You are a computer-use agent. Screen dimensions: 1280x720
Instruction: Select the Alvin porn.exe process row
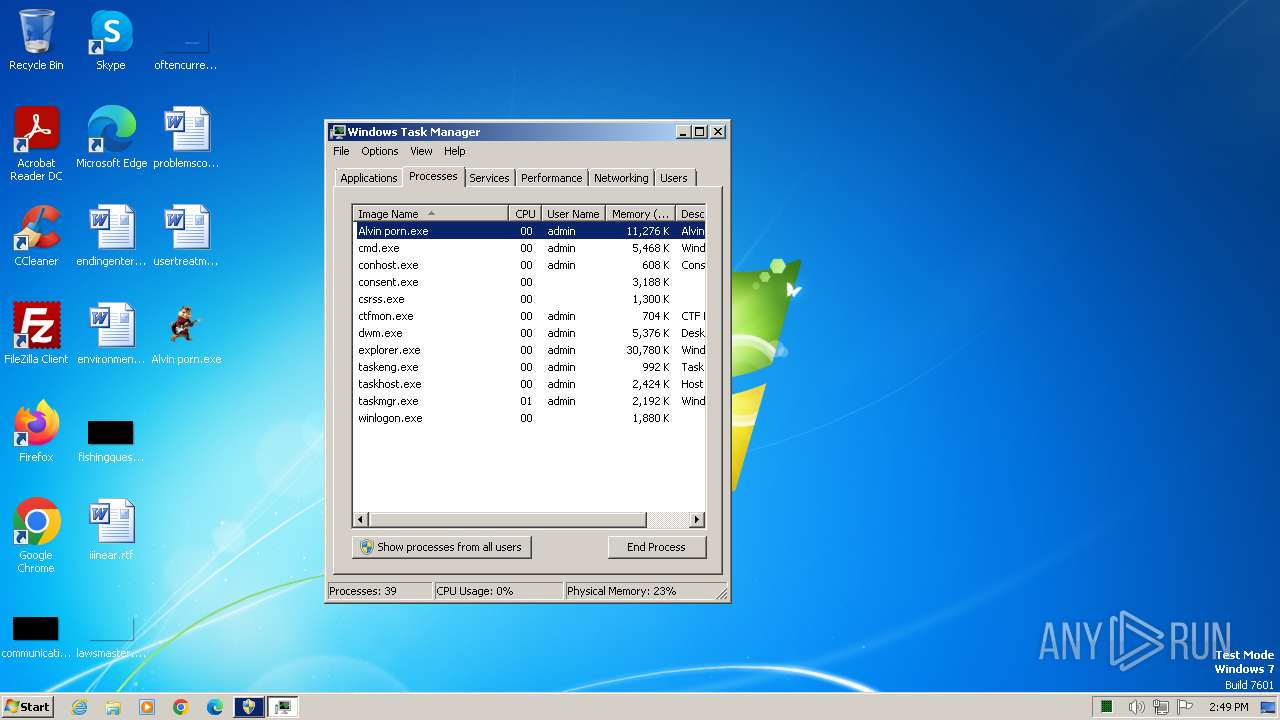click(x=530, y=231)
